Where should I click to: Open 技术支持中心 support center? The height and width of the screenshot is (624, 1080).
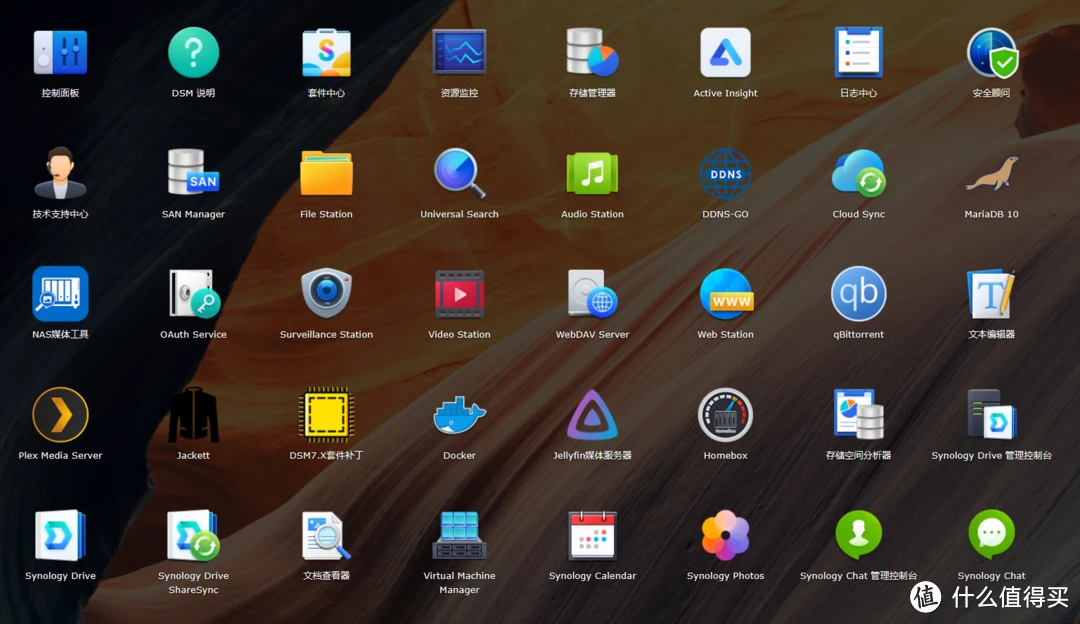[61, 174]
